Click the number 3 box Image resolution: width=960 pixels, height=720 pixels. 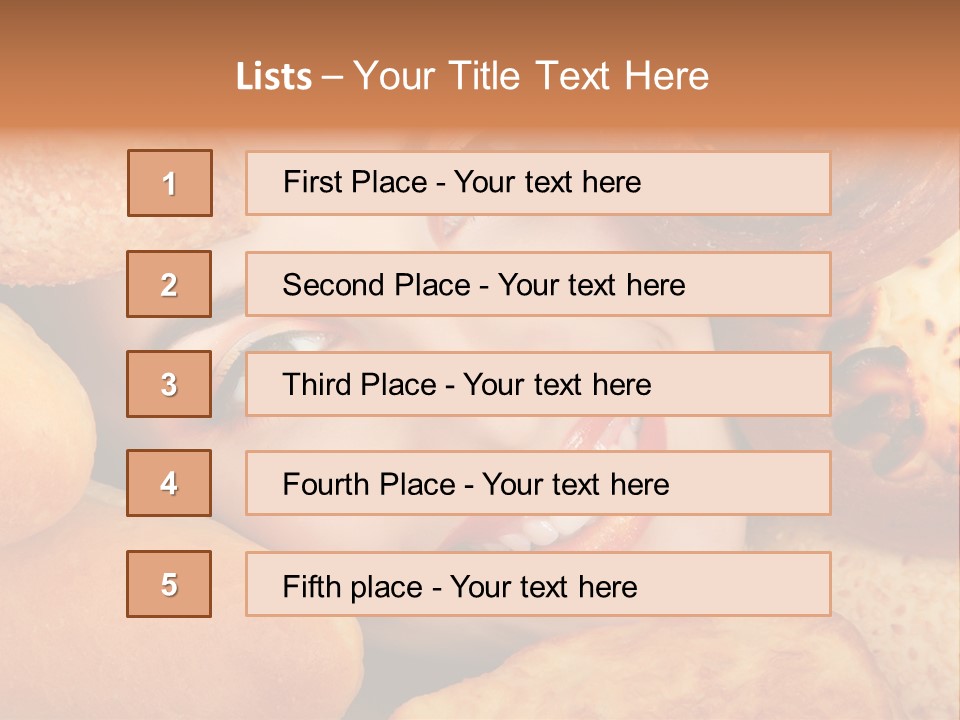tap(169, 384)
